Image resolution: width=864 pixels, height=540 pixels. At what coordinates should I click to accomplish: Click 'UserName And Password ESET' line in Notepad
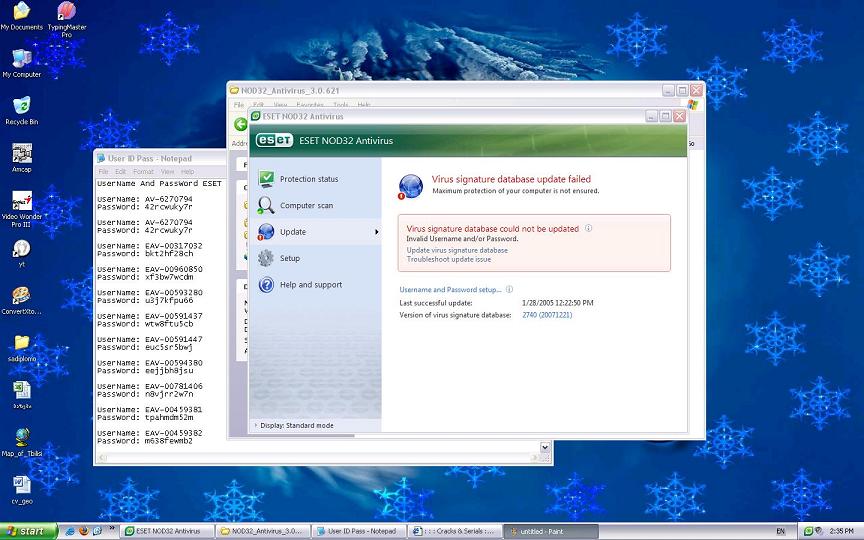tap(159, 183)
